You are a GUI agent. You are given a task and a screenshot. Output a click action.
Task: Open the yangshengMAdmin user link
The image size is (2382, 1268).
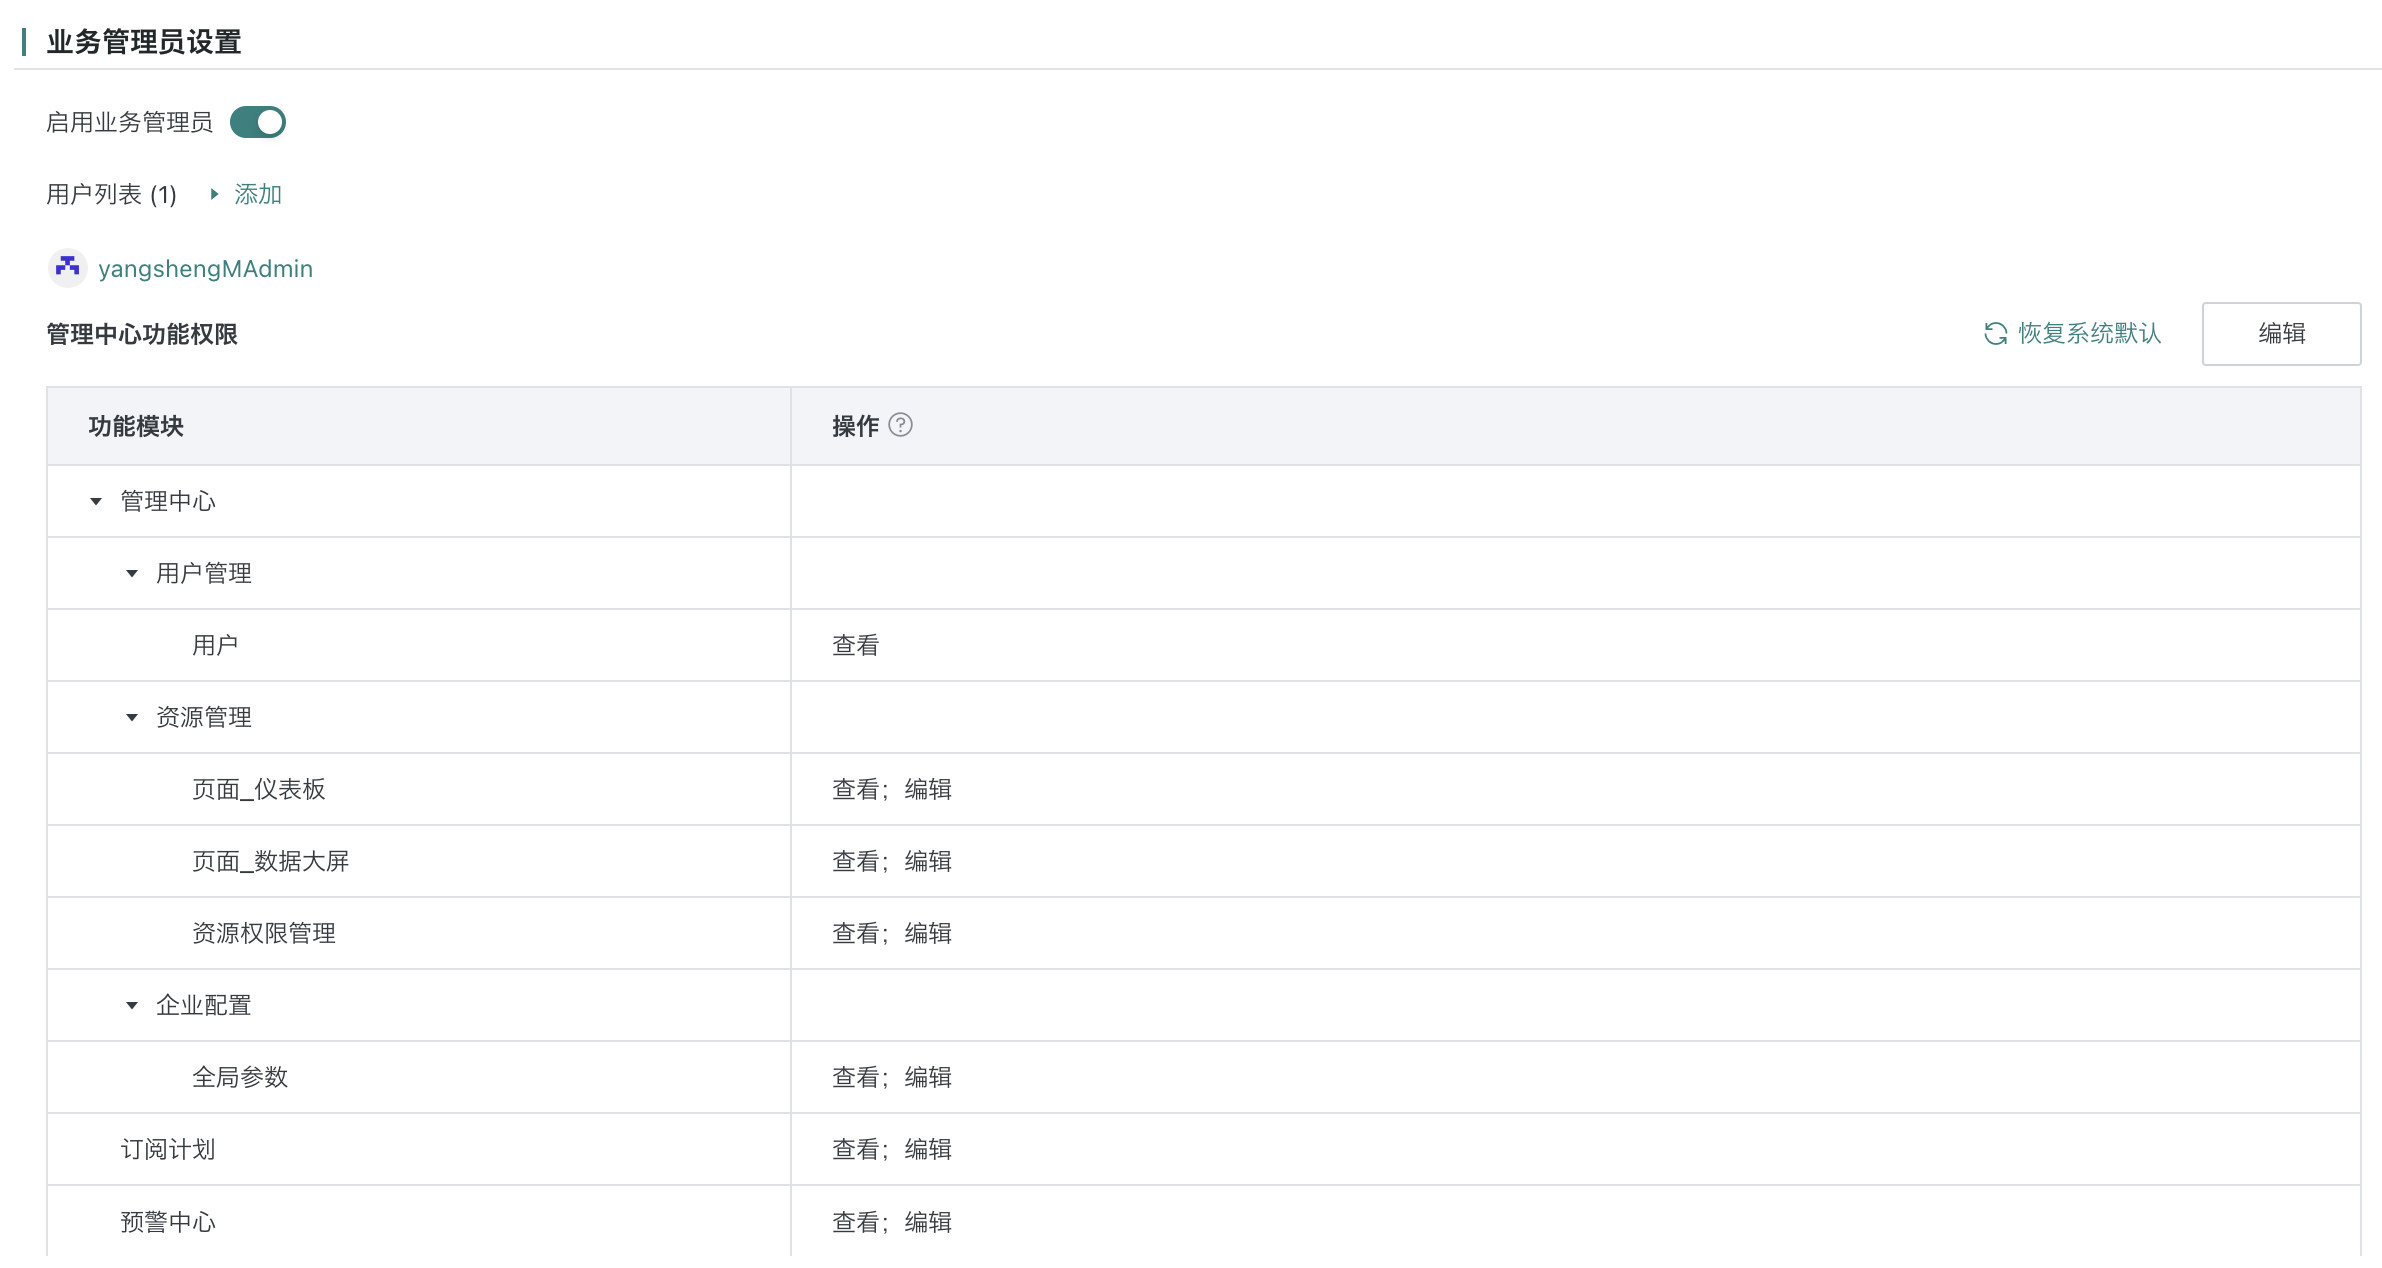coord(205,269)
